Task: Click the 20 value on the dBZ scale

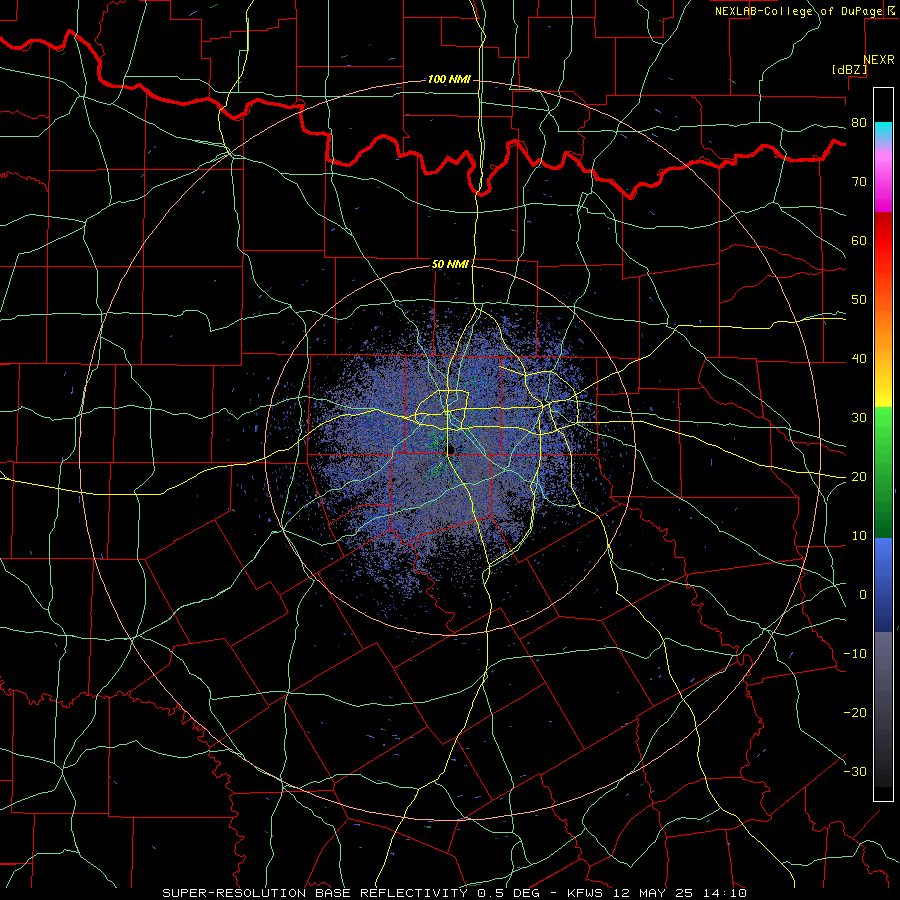Action: (x=859, y=476)
